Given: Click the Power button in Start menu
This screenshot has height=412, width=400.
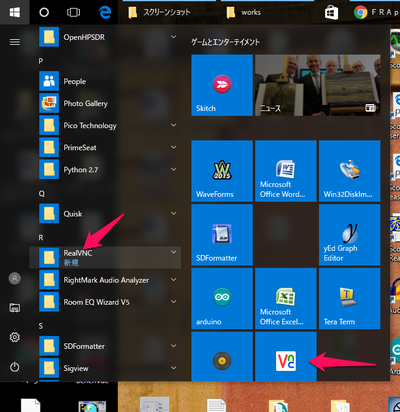Looking at the screenshot, I should (15, 367).
